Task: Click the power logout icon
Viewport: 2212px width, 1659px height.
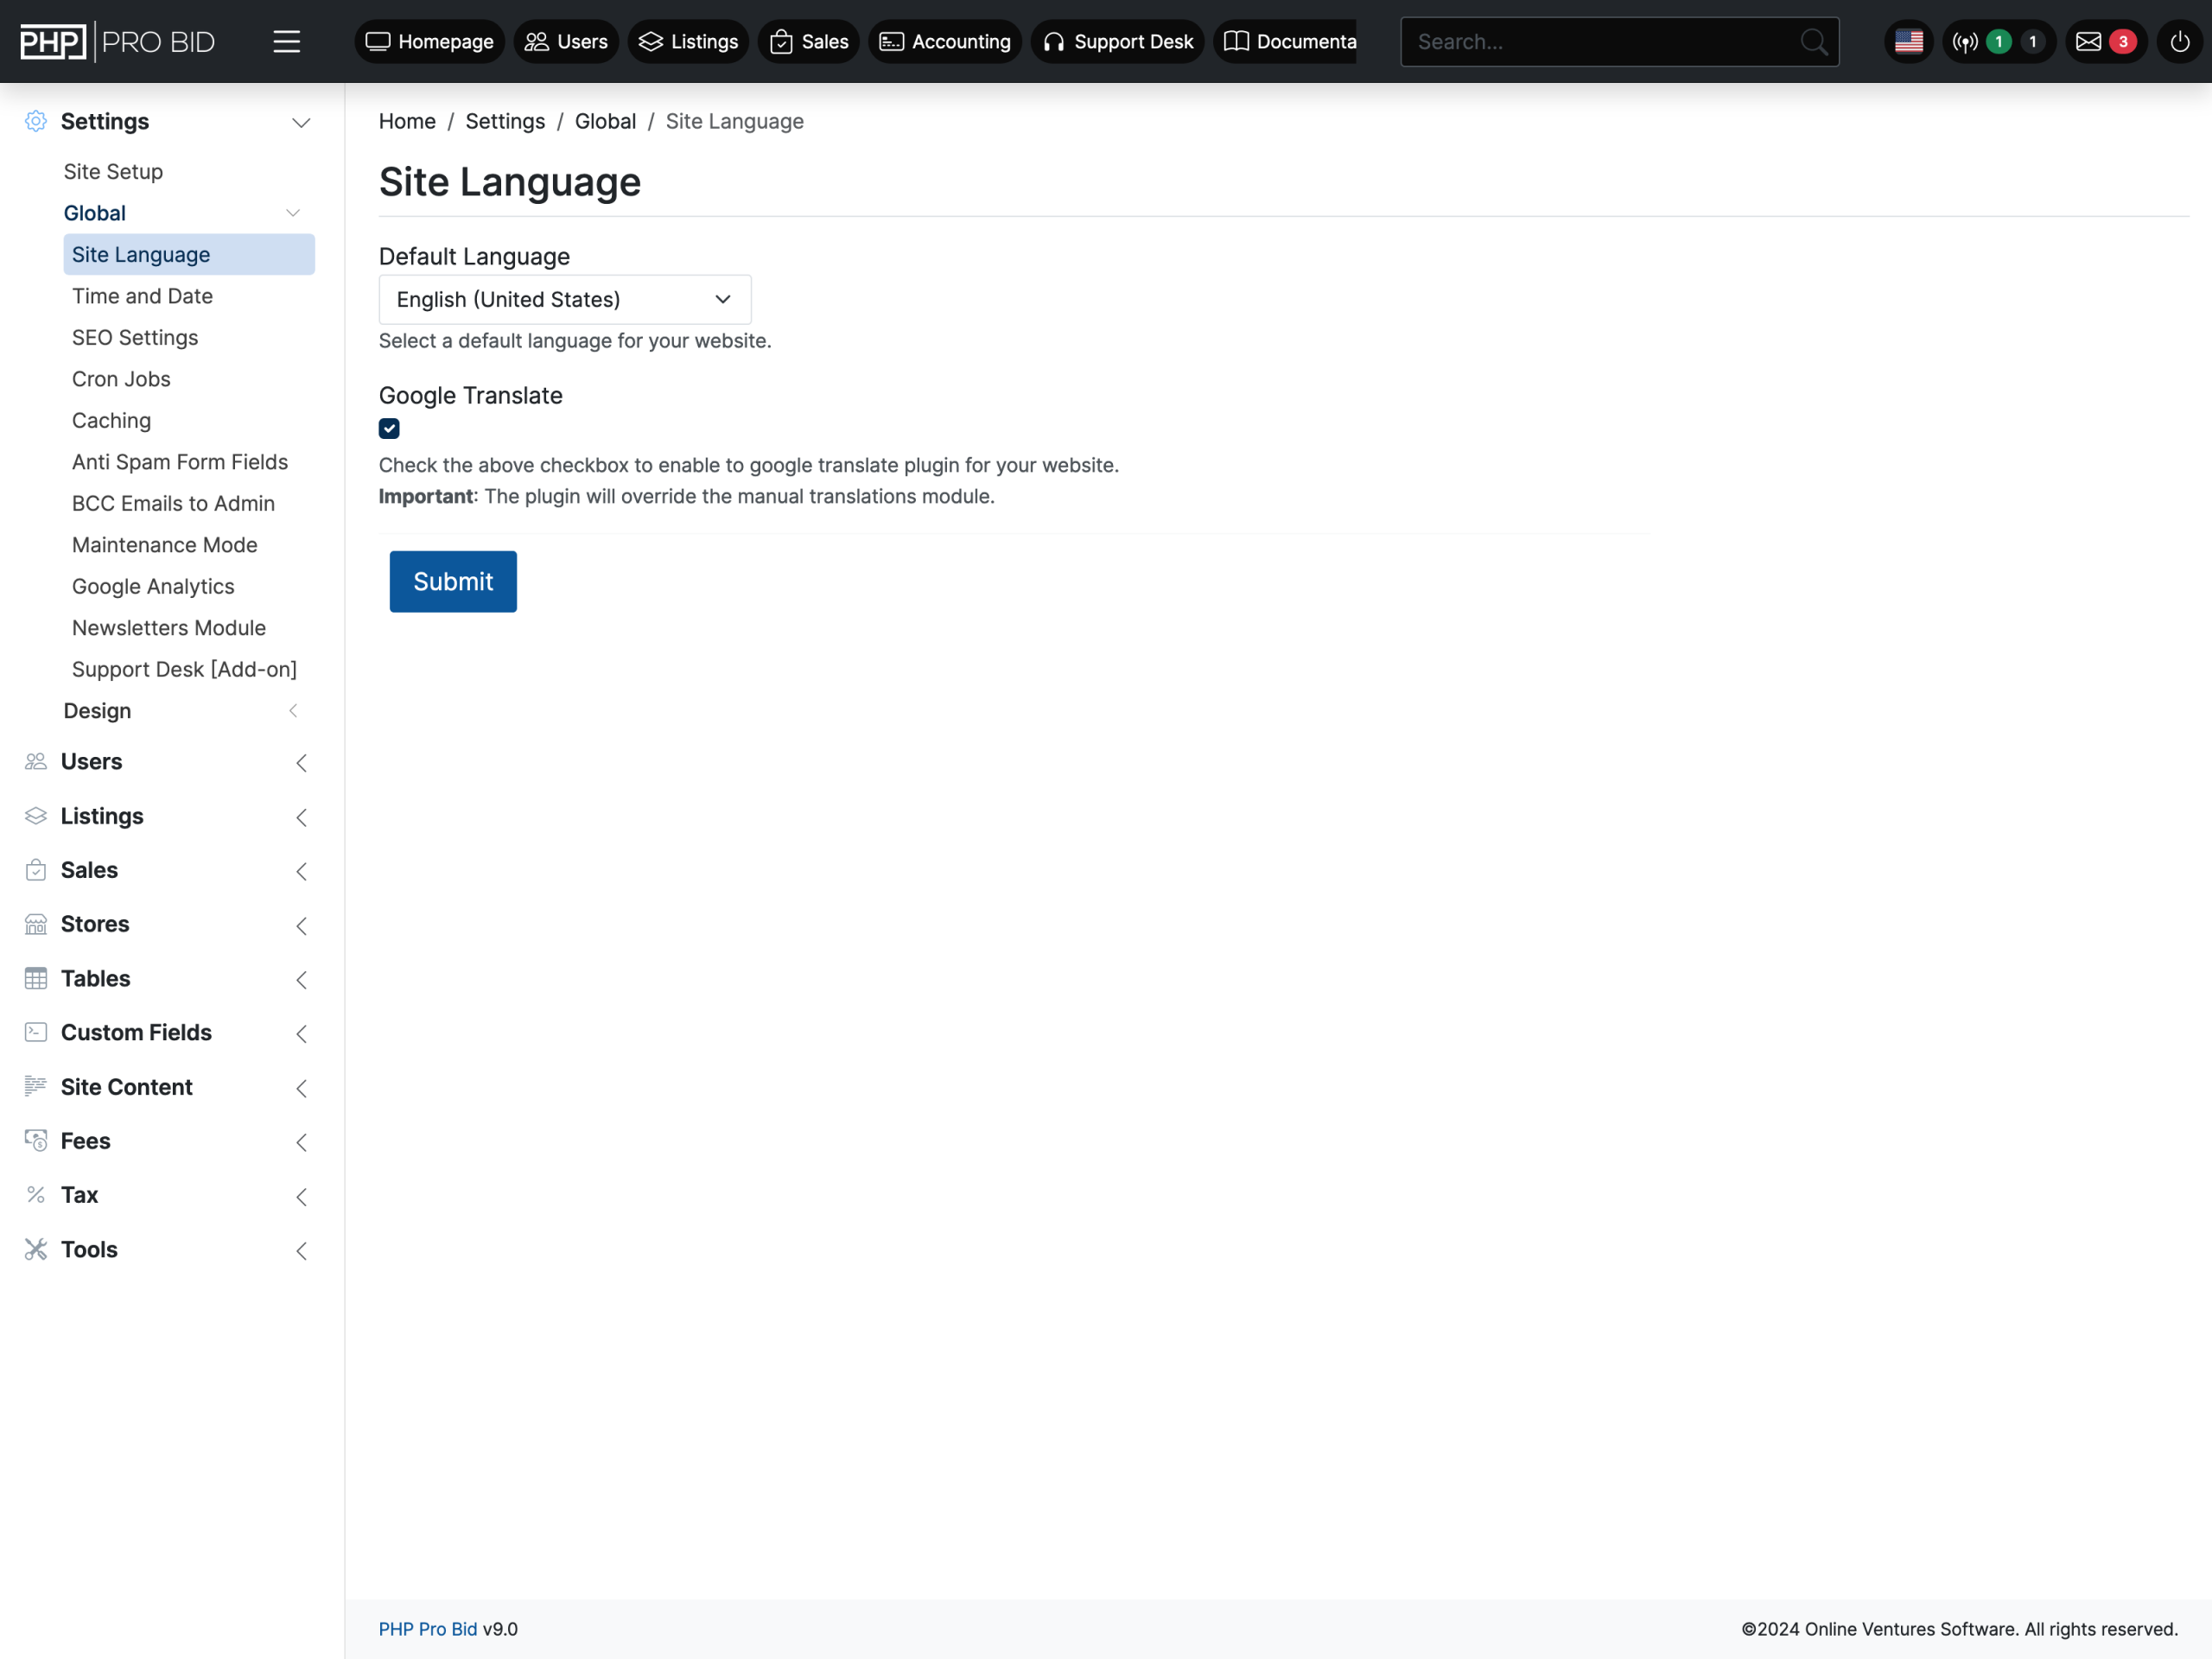Action: click(2180, 42)
